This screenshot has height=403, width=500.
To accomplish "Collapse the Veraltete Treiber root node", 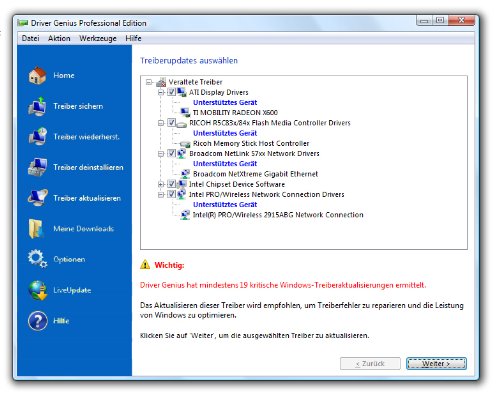I will (149, 82).
